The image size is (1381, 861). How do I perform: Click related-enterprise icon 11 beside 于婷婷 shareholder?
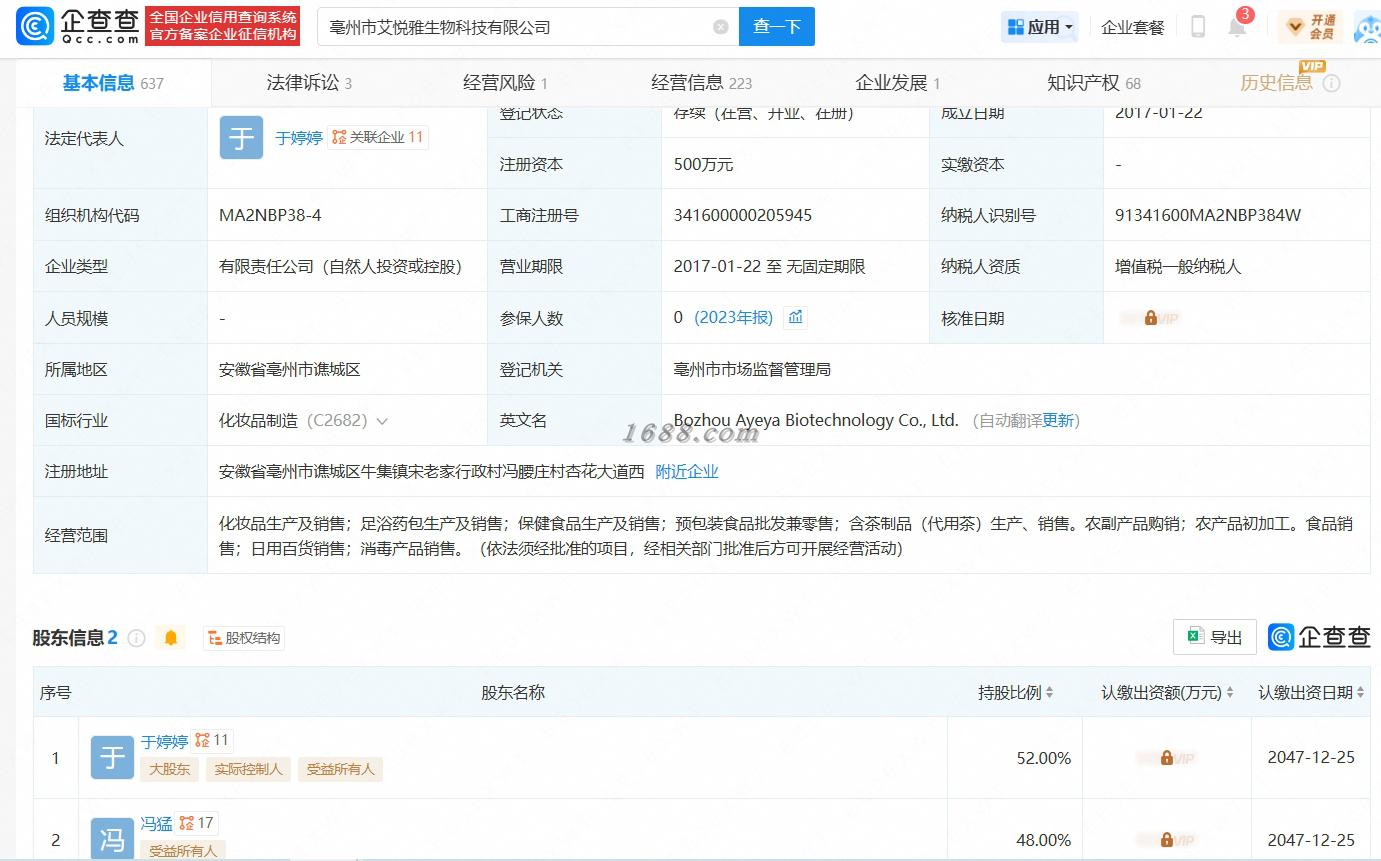pyautogui.click(x=212, y=741)
